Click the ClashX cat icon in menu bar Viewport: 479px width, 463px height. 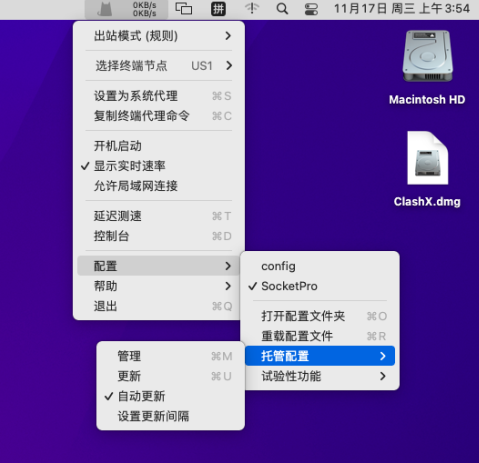pyautogui.click(x=105, y=9)
